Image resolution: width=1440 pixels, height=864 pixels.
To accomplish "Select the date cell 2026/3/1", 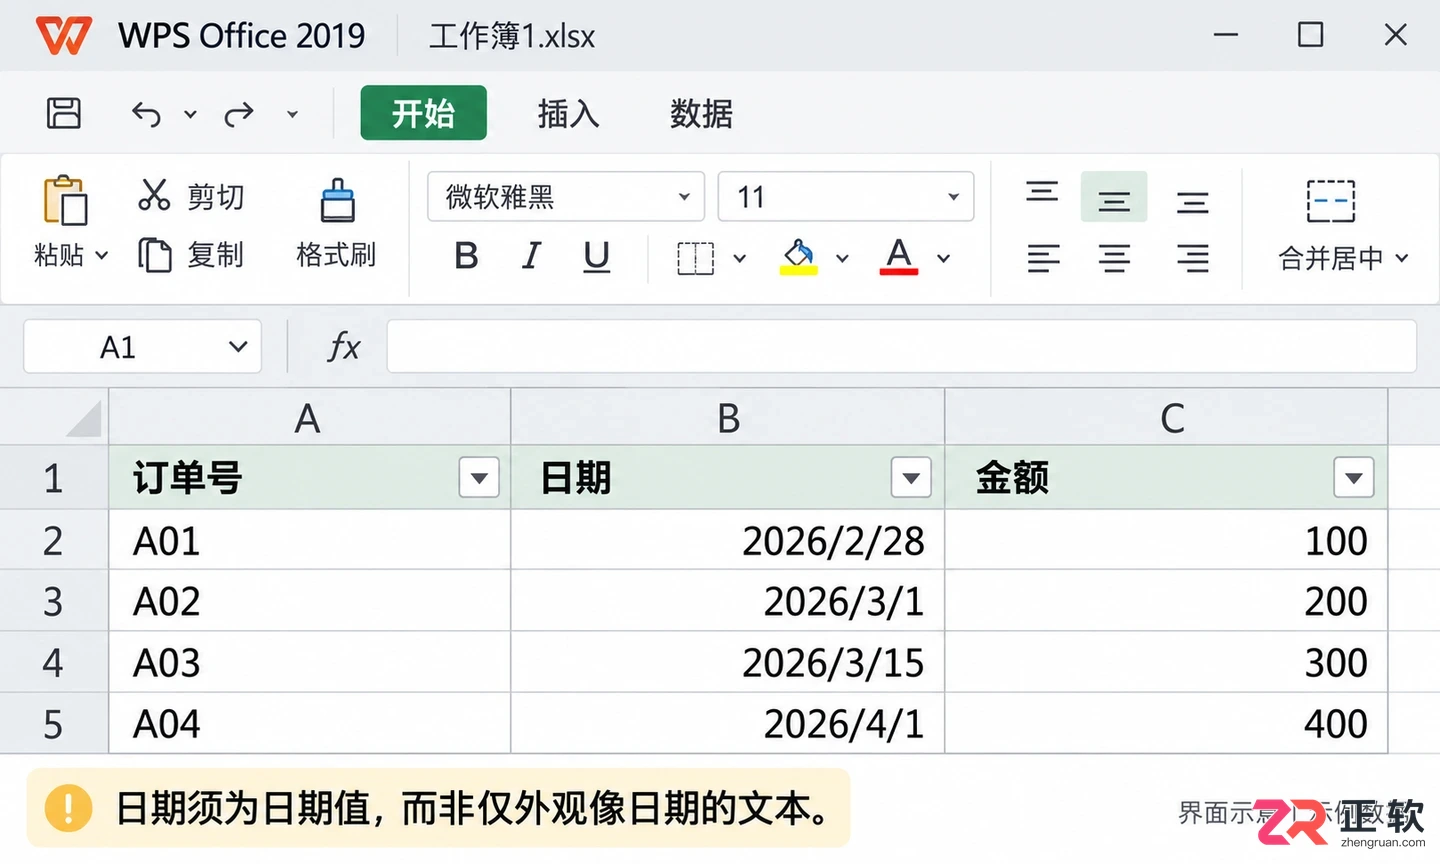I will pos(728,601).
